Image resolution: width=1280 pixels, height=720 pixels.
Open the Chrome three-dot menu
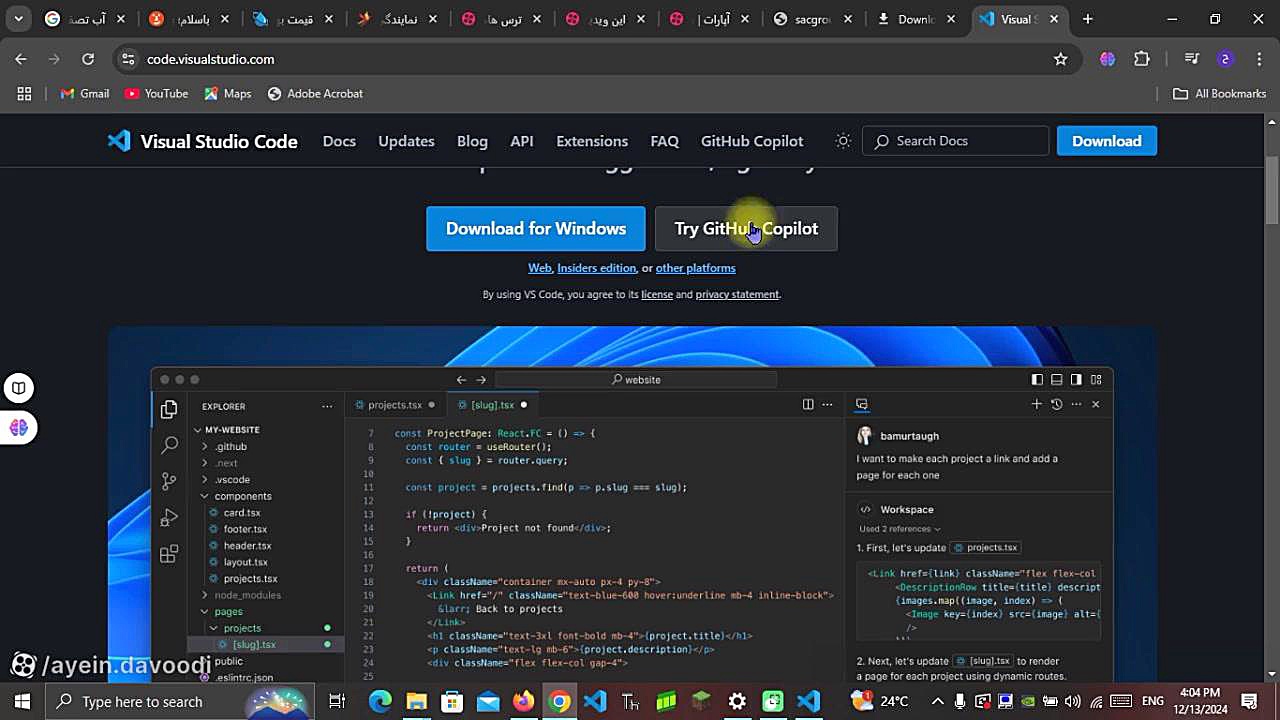pos(1258,59)
